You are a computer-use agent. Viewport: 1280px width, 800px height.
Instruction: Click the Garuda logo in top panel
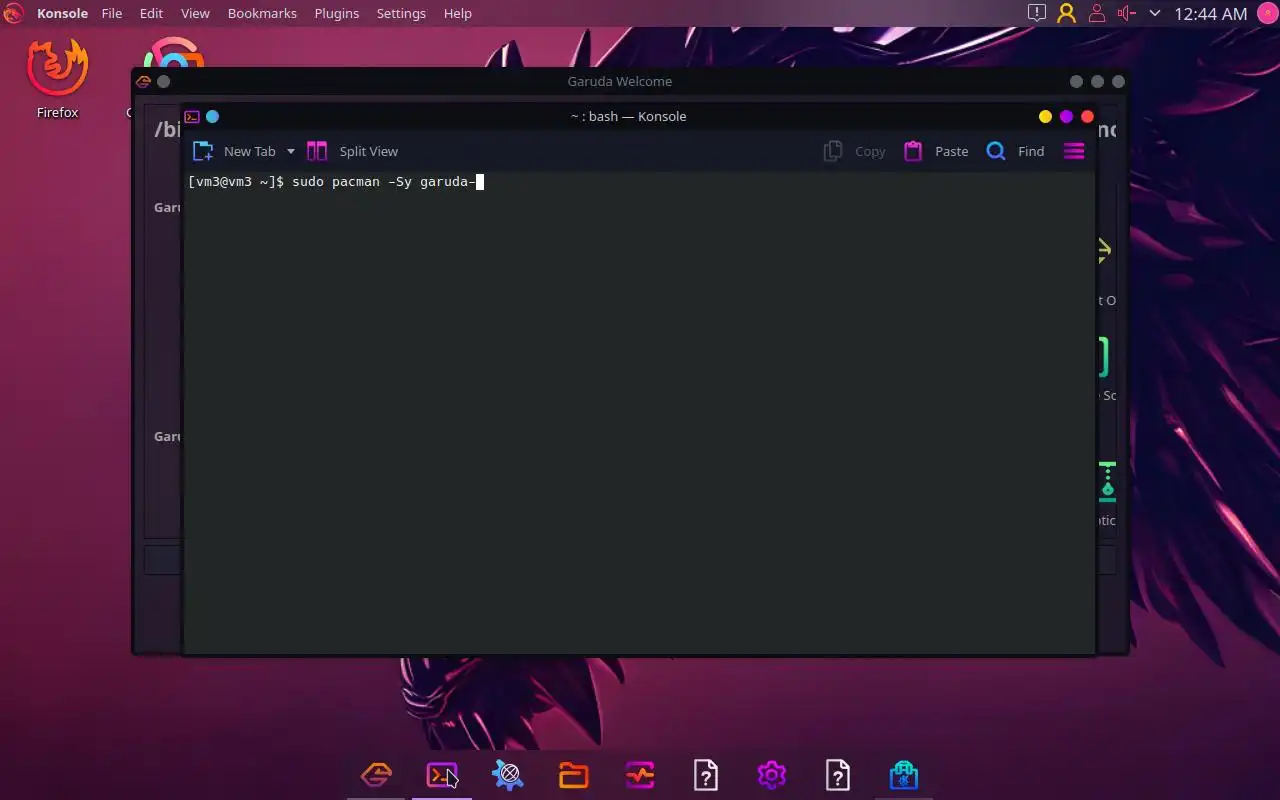pos(14,13)
